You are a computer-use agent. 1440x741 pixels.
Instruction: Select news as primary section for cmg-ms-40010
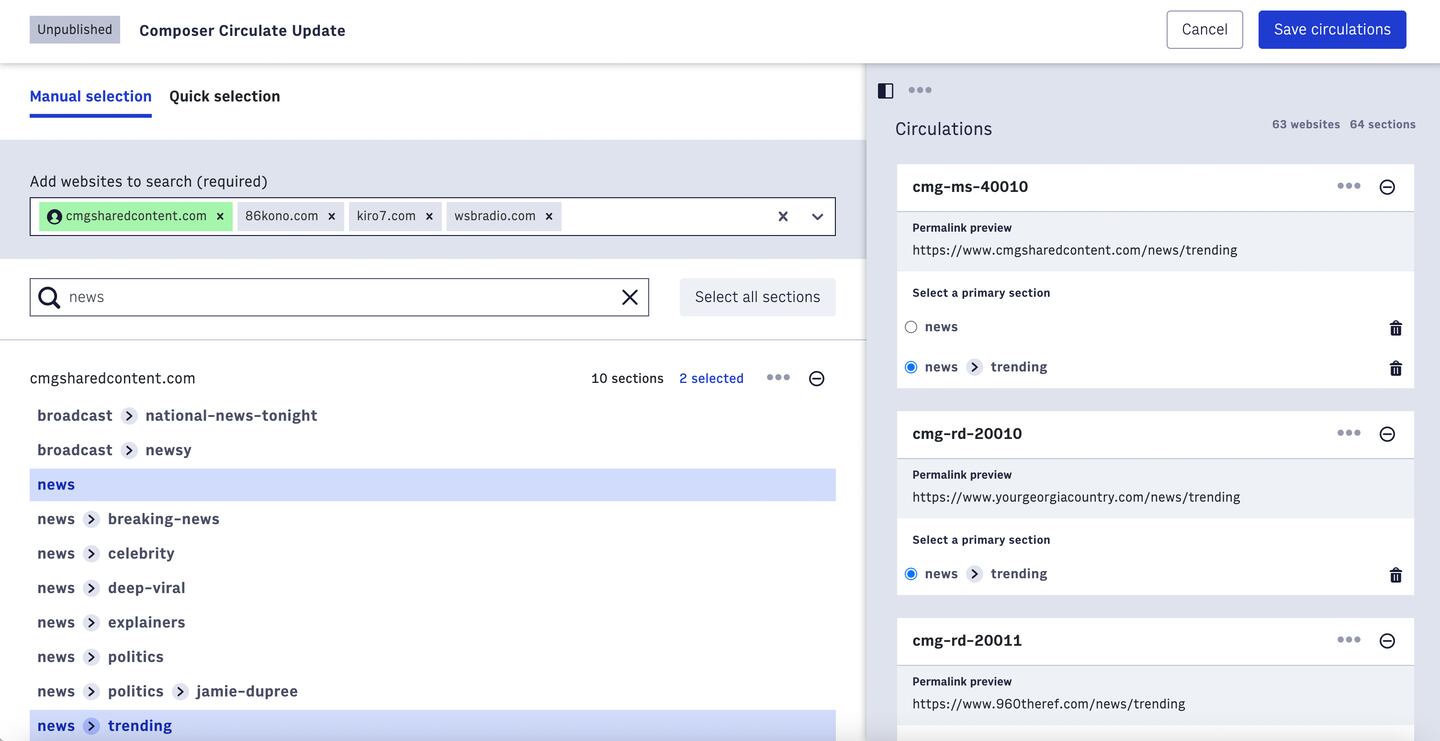click(x=911, y=327)
